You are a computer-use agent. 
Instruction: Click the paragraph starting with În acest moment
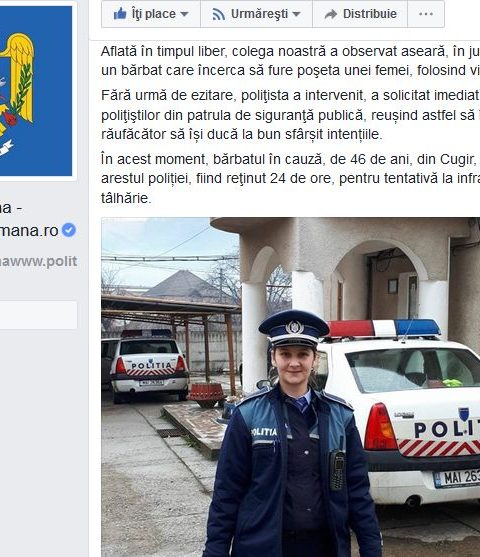pyautogui.click(x=291, y=178)
